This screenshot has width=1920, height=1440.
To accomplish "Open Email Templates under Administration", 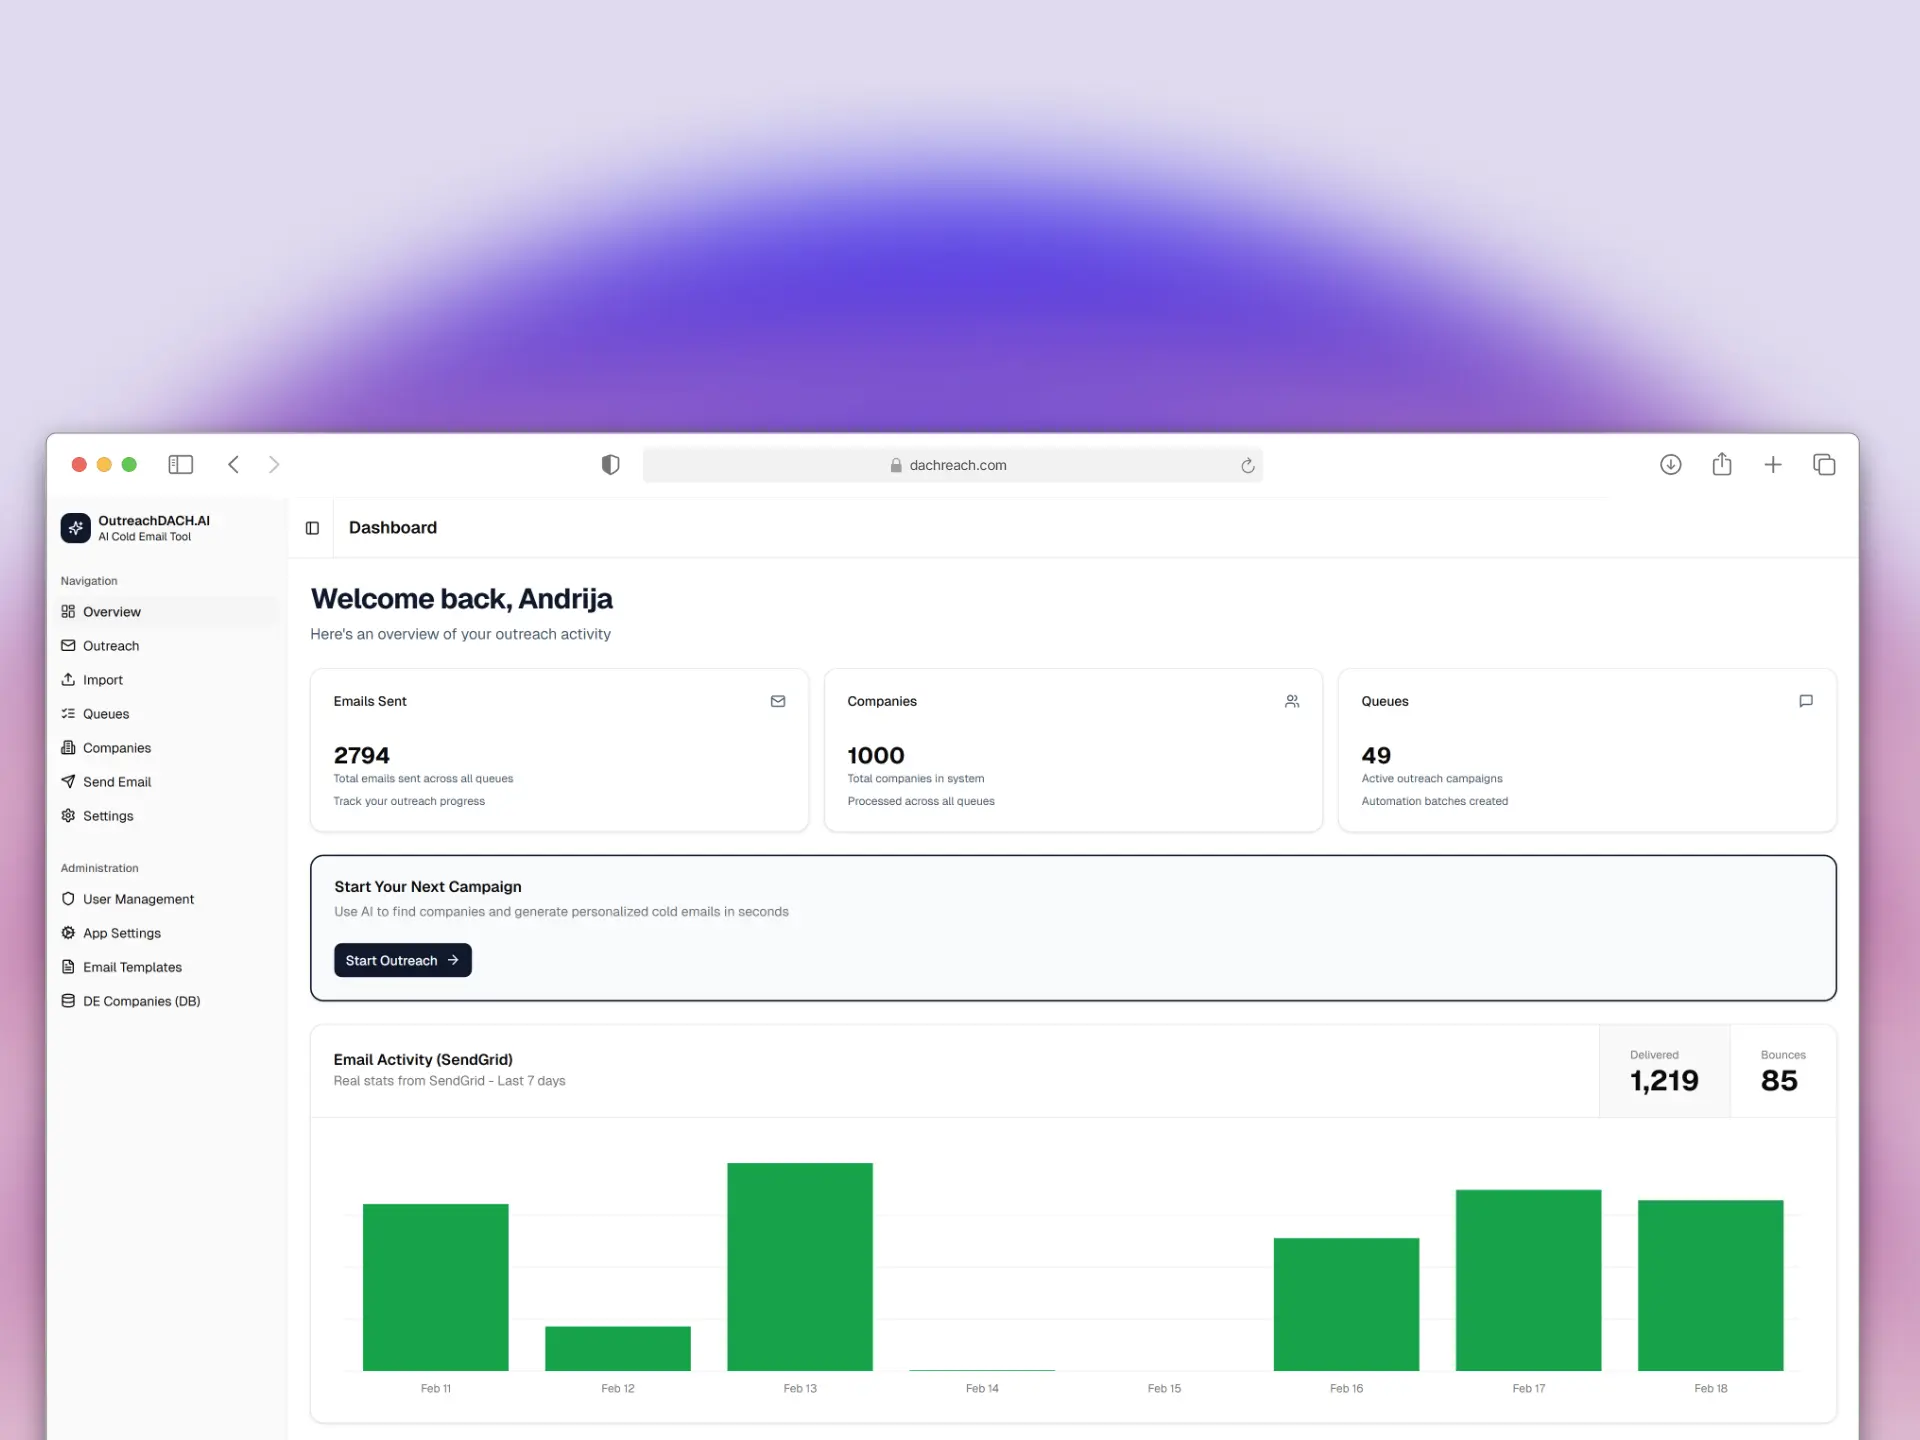I will (132, 967).
